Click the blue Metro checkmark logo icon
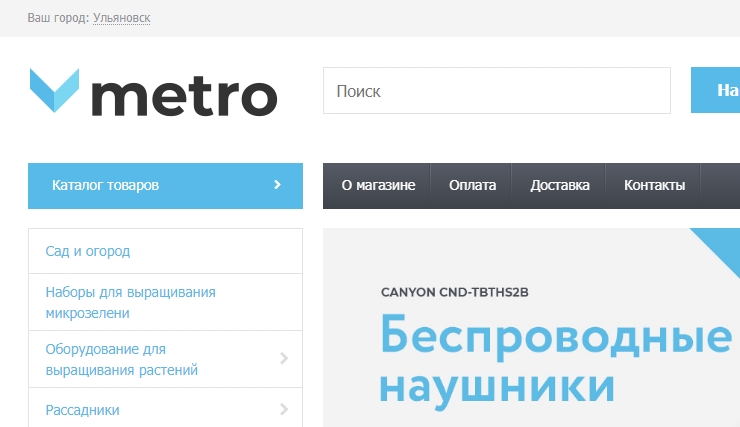 tap(53, 91)
